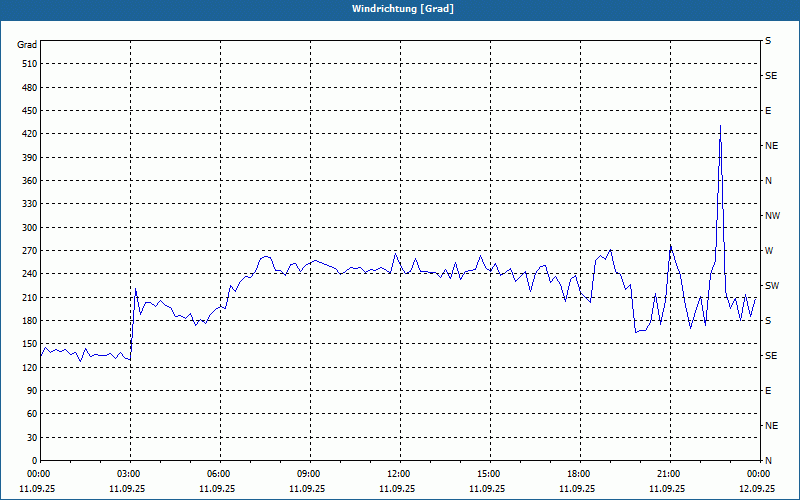Screen dimensions: 800x500
Task: Click the 12:00 time axis label
Action: tap(400, 474)
